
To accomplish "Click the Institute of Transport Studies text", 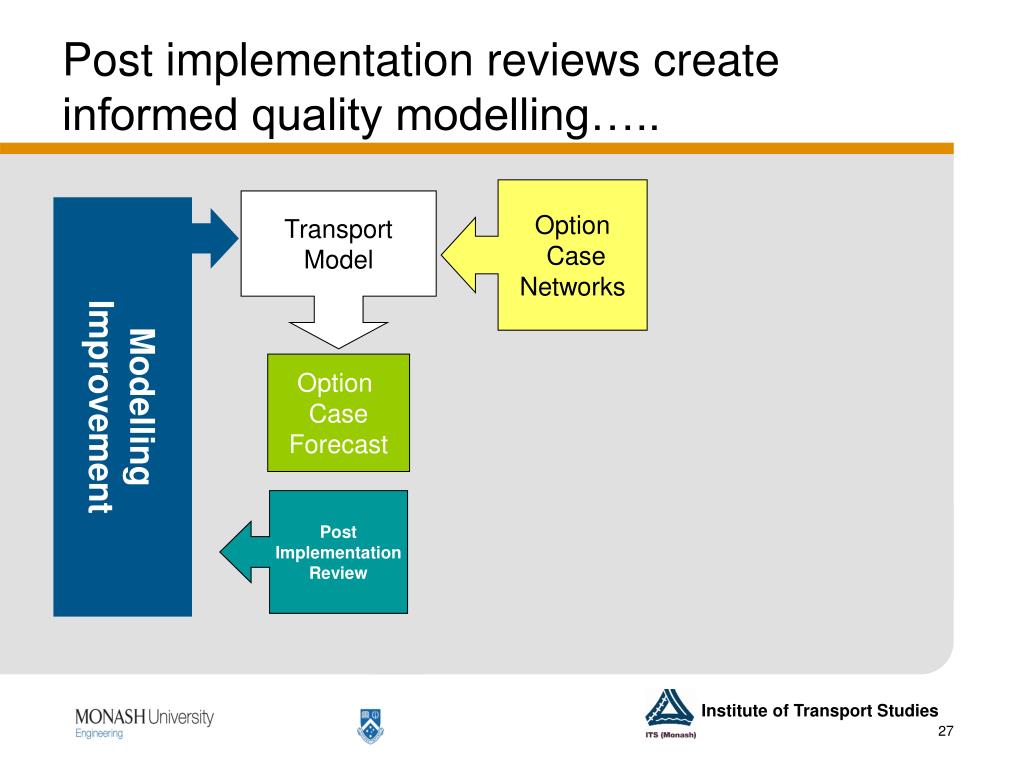I will pyautogui.click(x=819, y=711).
